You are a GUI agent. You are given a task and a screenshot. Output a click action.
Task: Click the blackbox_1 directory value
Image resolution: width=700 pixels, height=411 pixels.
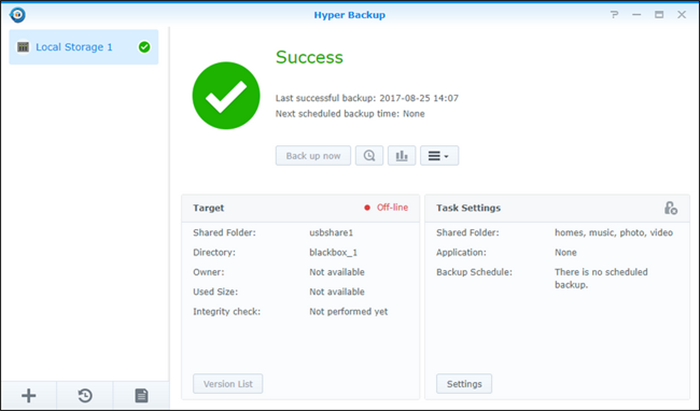(x=333, y=252)
